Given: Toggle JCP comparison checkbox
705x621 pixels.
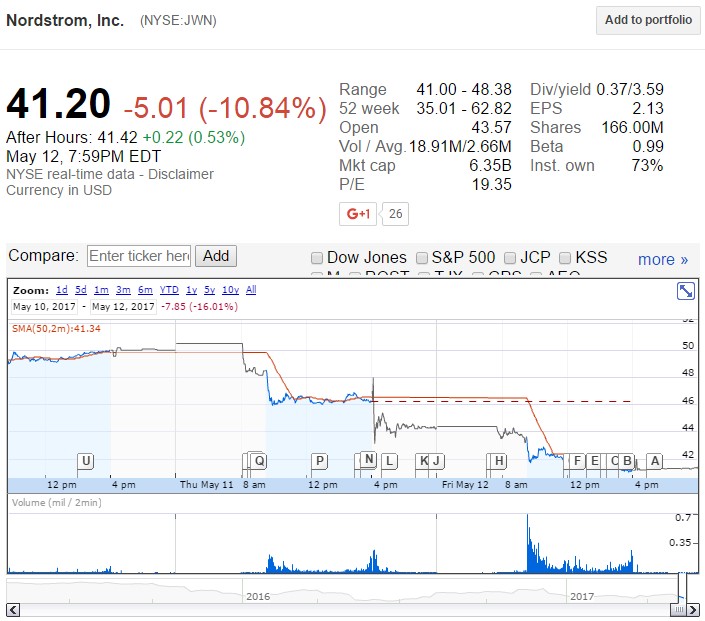Looking at the screenshot, I should click(510, 258).
